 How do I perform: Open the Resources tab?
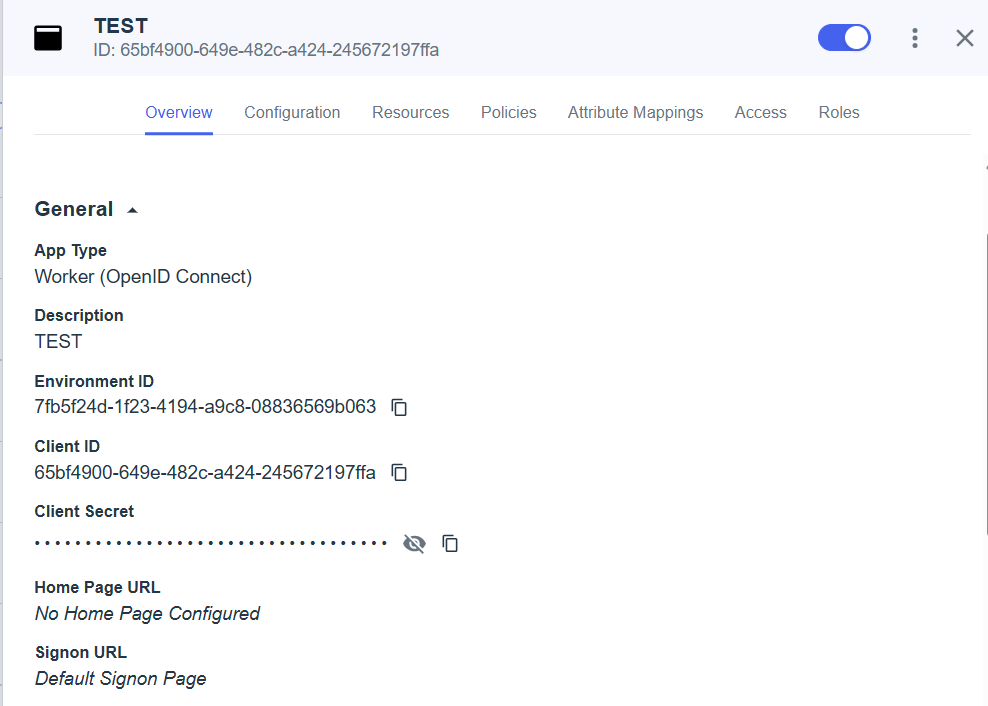[410, 112]
